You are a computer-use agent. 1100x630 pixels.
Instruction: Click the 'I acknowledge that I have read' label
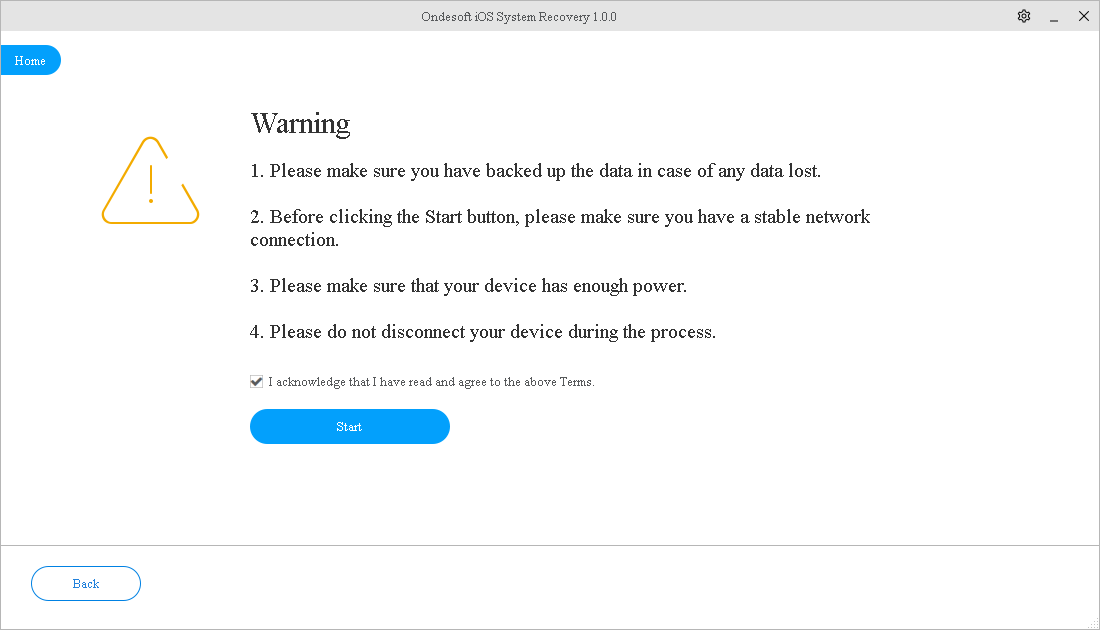point(430,382)
